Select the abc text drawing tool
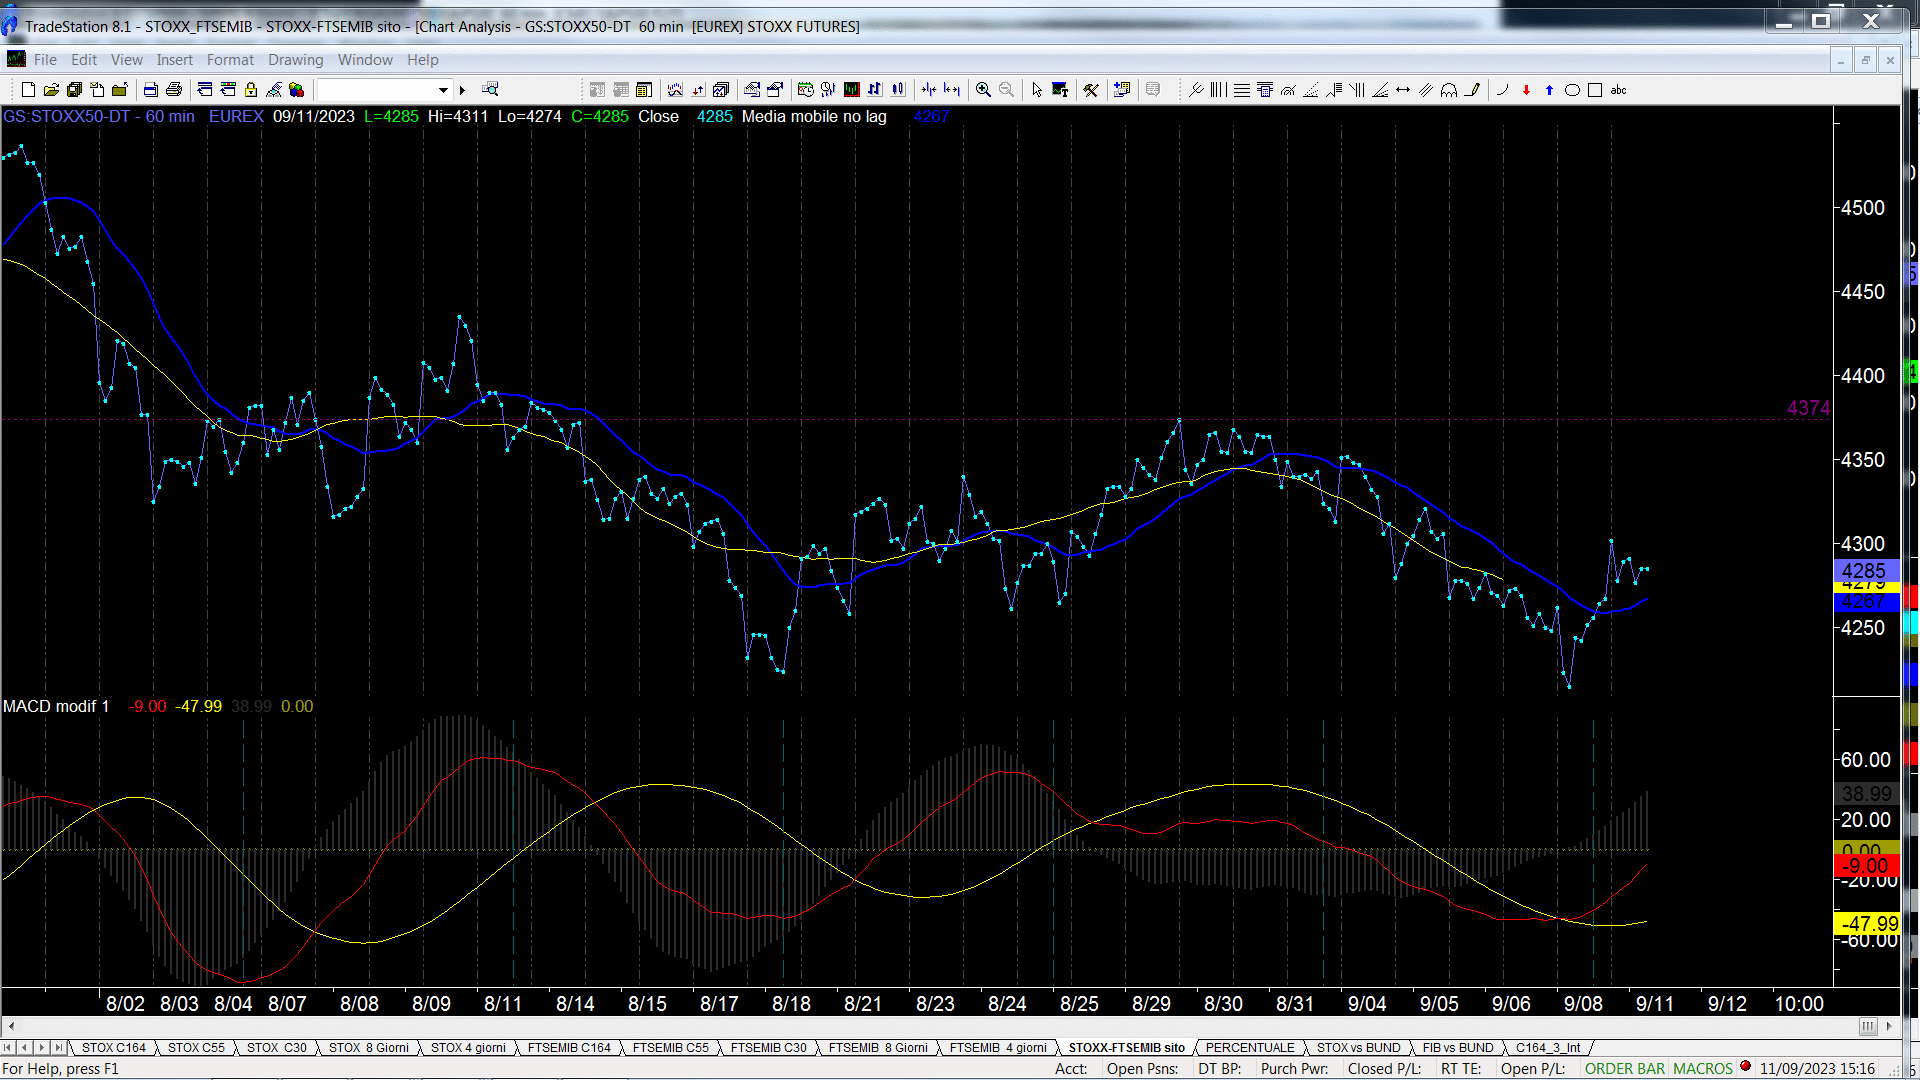 click(1618, 90)
